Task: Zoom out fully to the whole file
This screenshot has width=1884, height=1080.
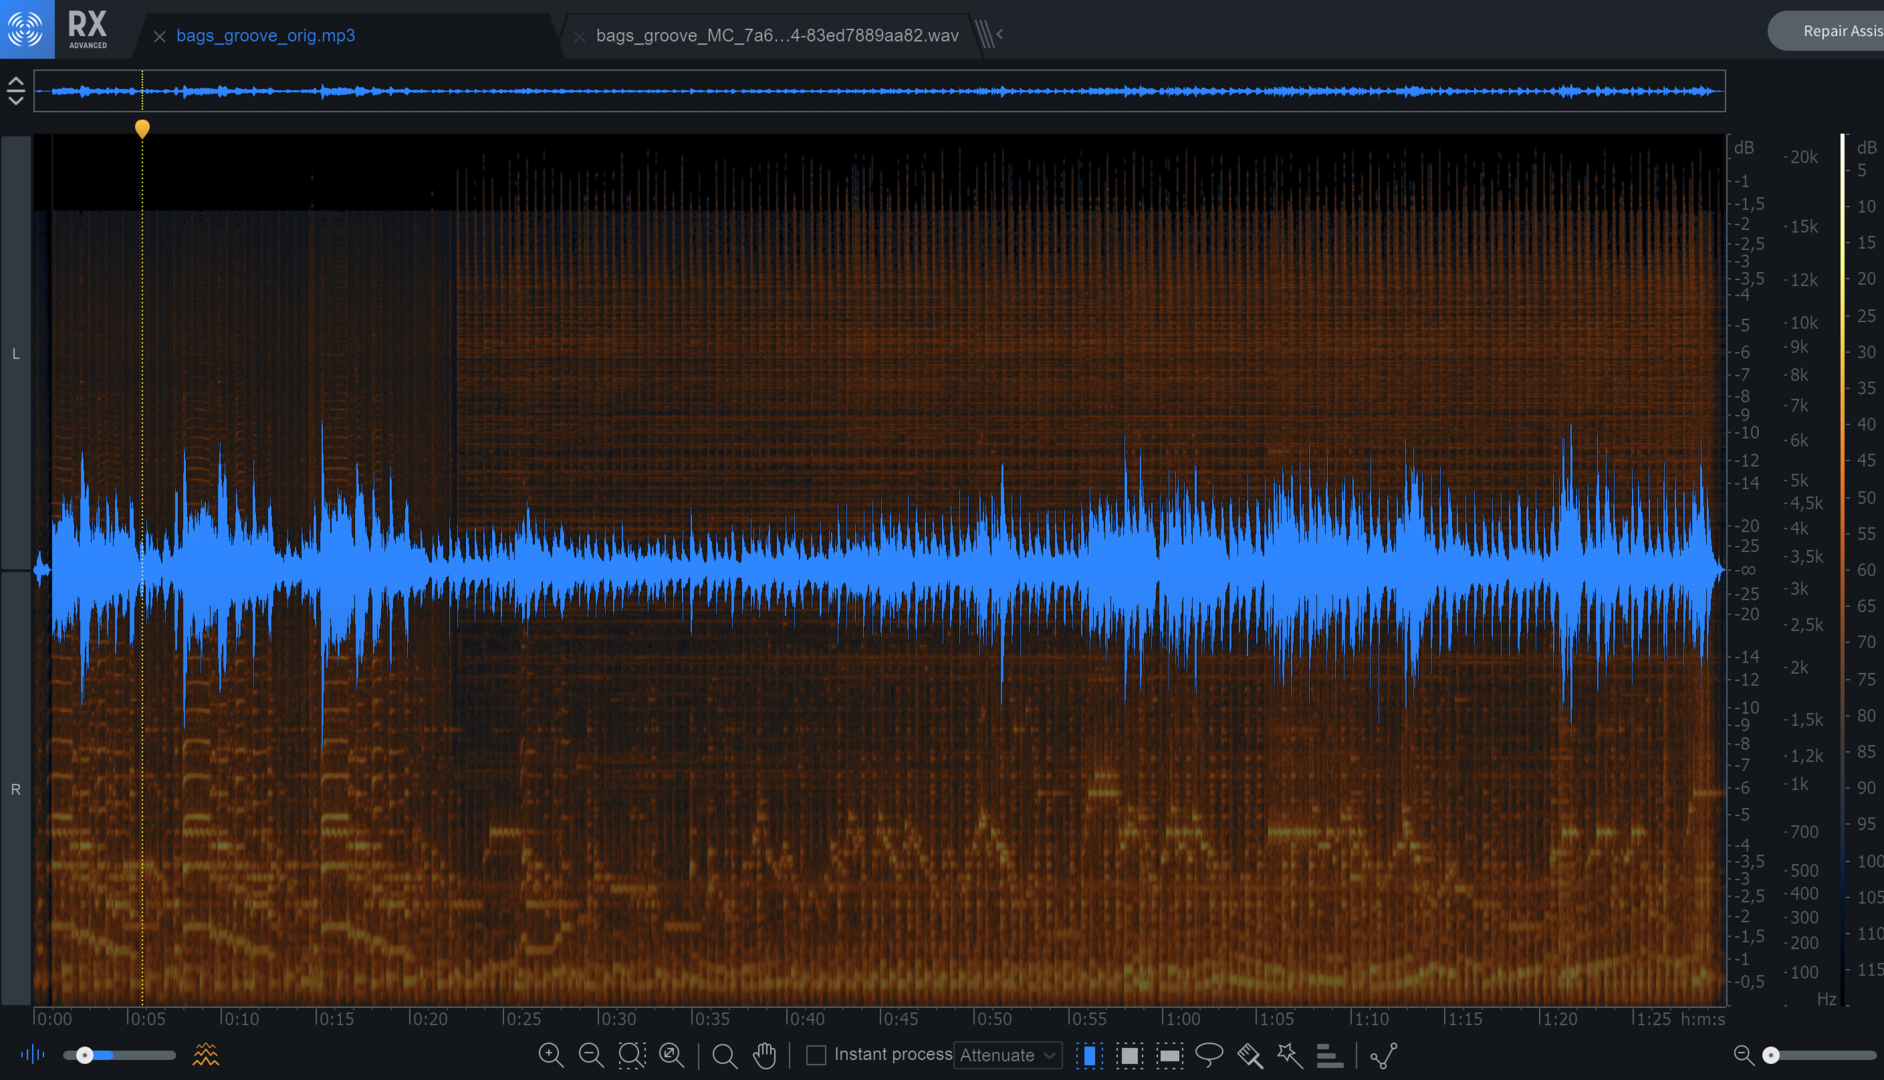Action: click(x=672, y=1055)
